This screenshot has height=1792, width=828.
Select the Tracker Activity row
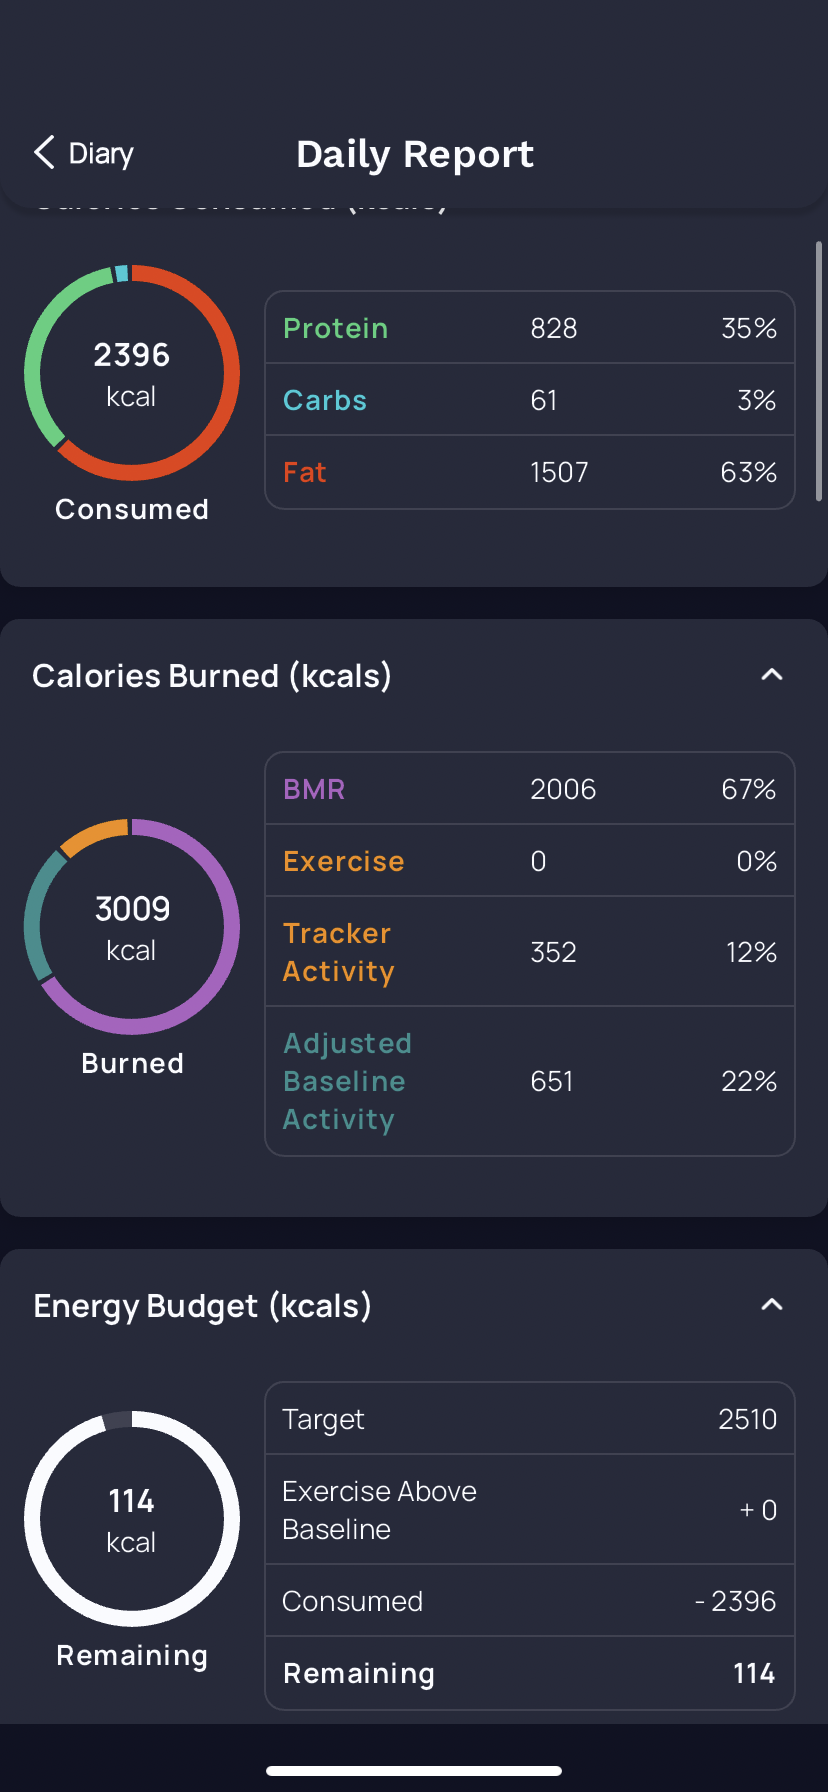pyautogui.click(x=529, y=952)
